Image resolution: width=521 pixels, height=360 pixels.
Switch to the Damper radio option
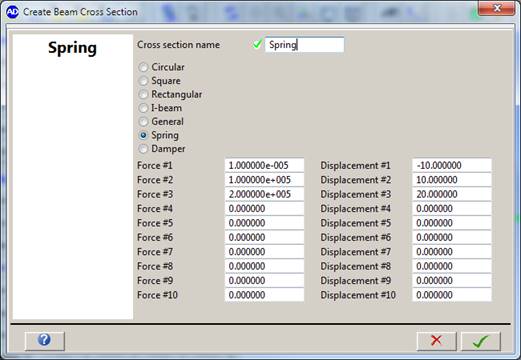pyautogui.click(x=143, y=149)
